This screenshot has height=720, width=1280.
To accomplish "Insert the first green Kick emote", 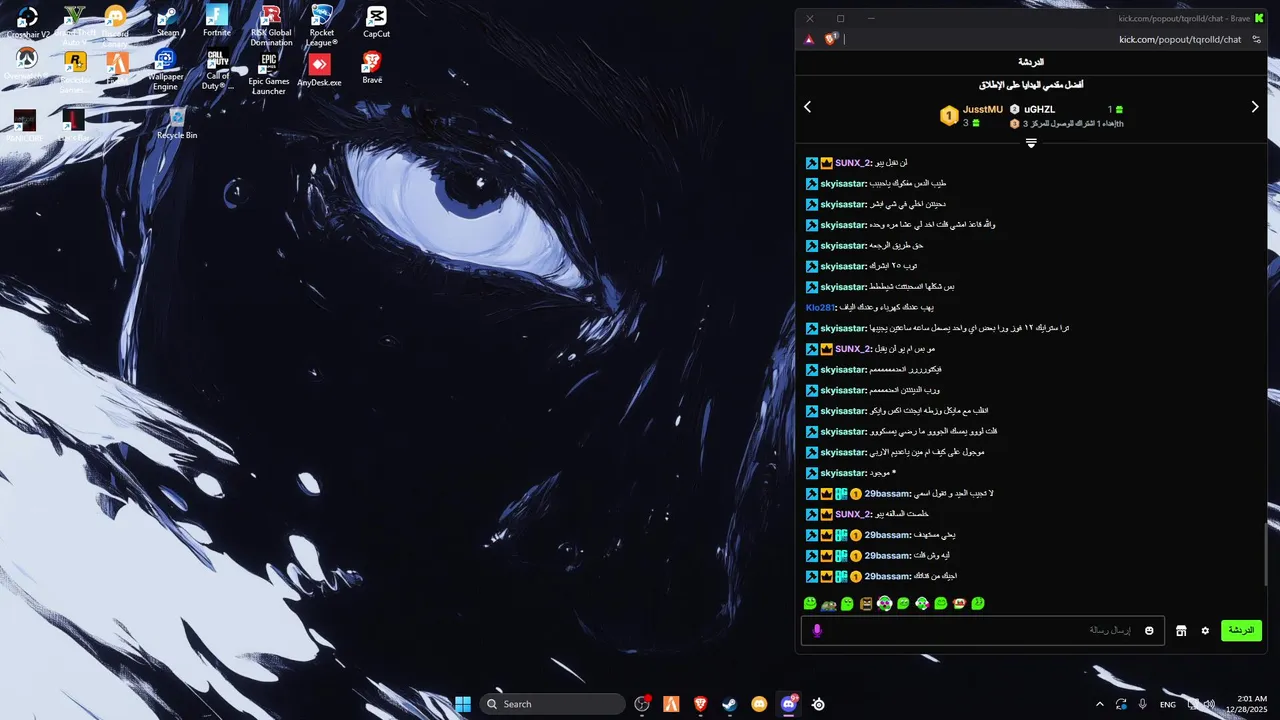I will coord(810,603).
